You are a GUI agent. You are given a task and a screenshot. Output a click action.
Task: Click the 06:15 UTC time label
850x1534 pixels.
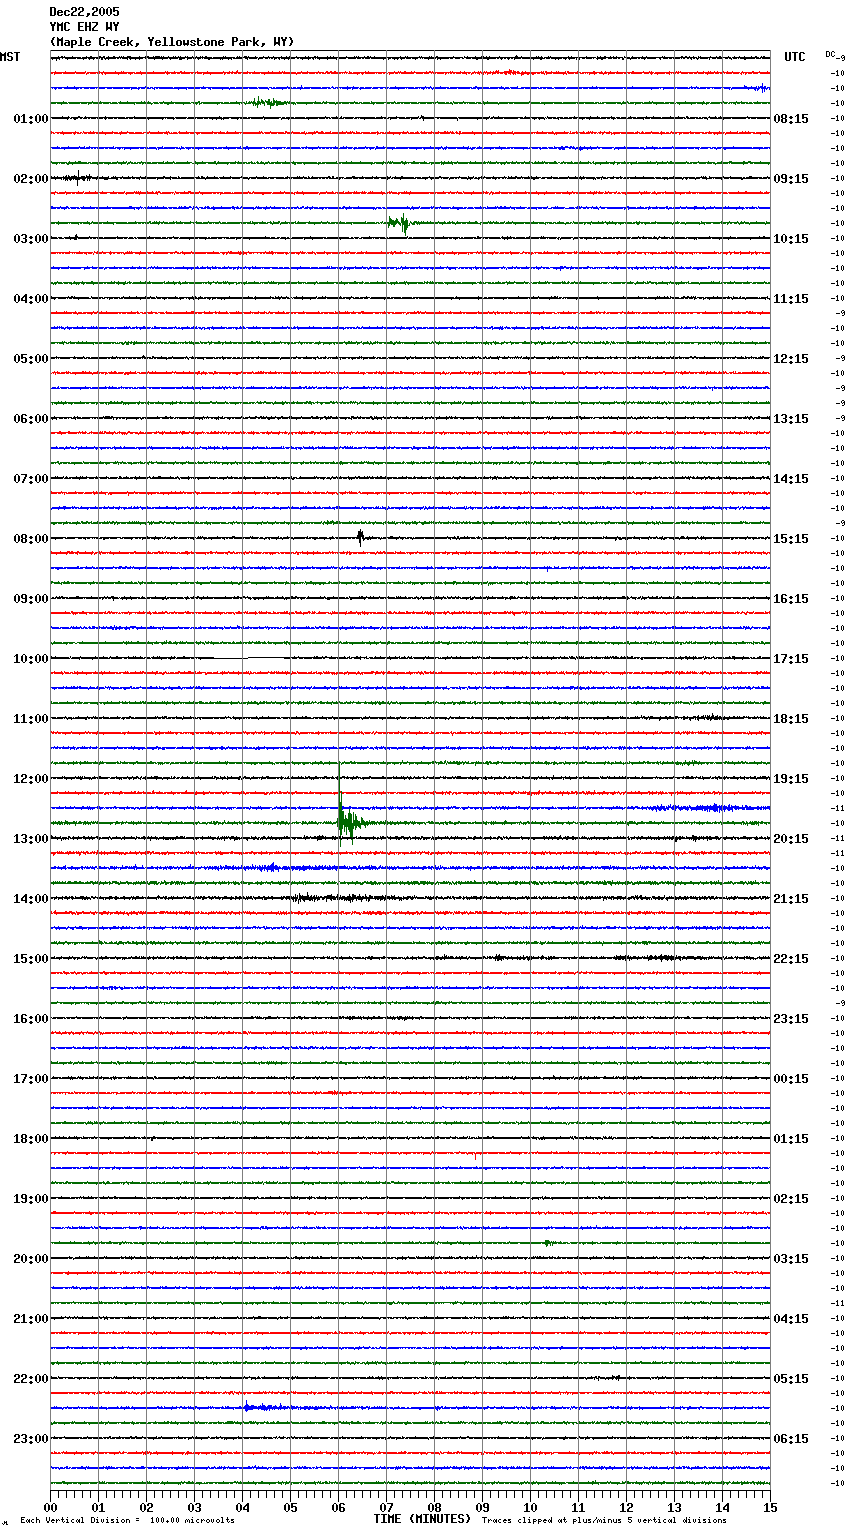point(791,1439)
